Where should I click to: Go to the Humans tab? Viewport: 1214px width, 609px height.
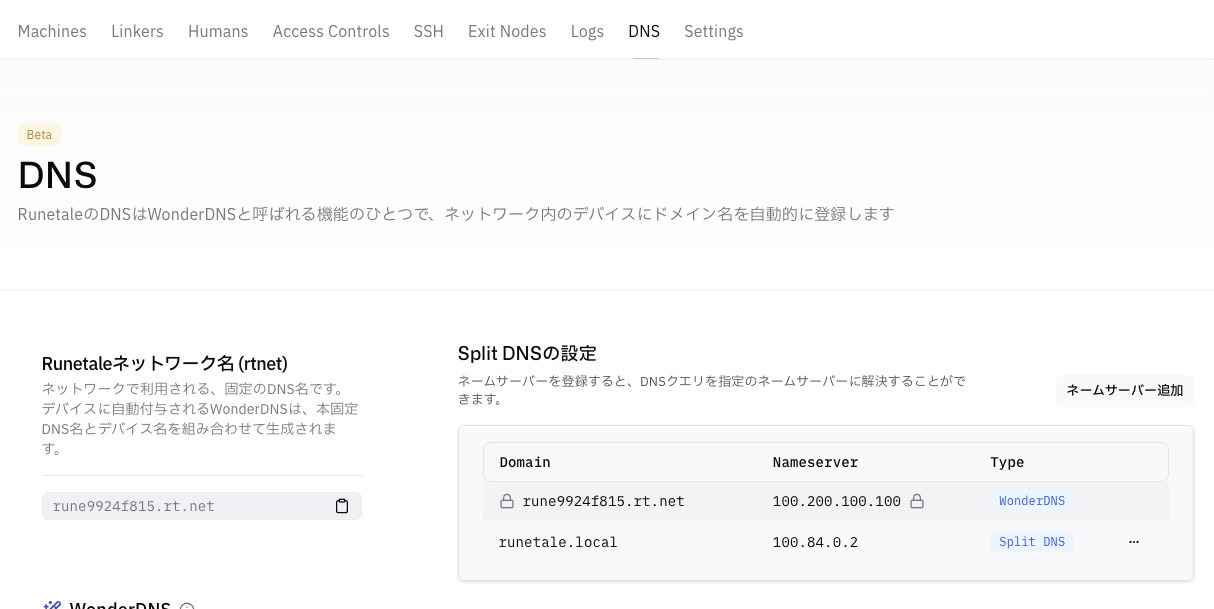pos(218,31)
